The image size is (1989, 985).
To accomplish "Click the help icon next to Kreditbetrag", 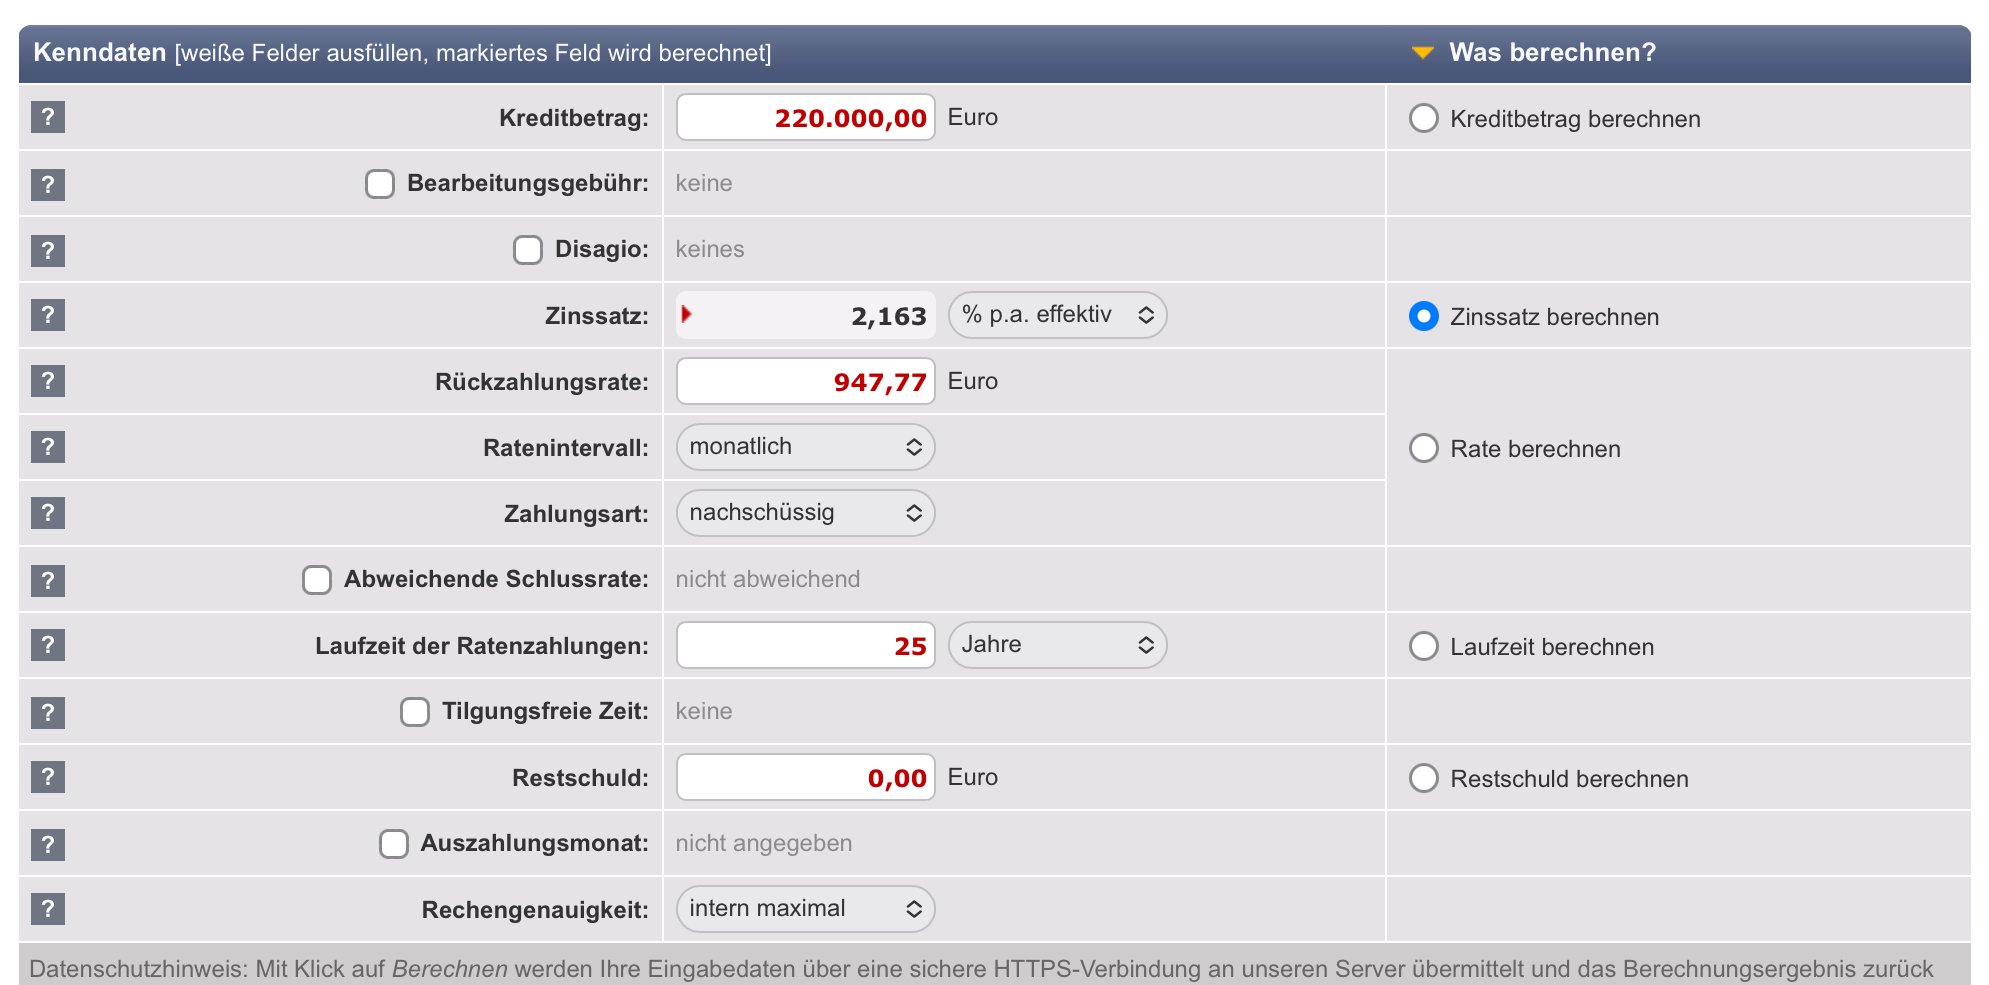I will click(47, 117).
